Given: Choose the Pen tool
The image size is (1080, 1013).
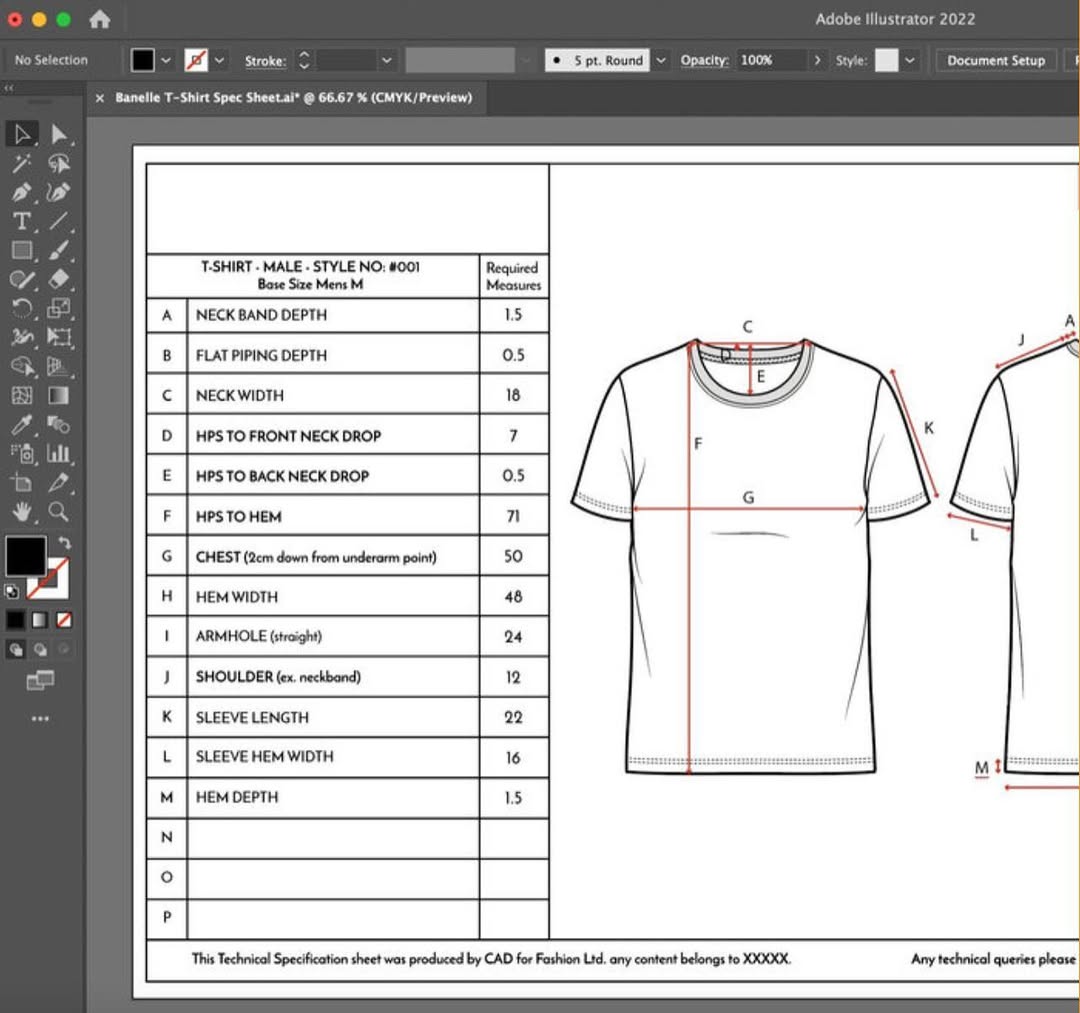Looking at the screenshot, I should tap(20, 193).
